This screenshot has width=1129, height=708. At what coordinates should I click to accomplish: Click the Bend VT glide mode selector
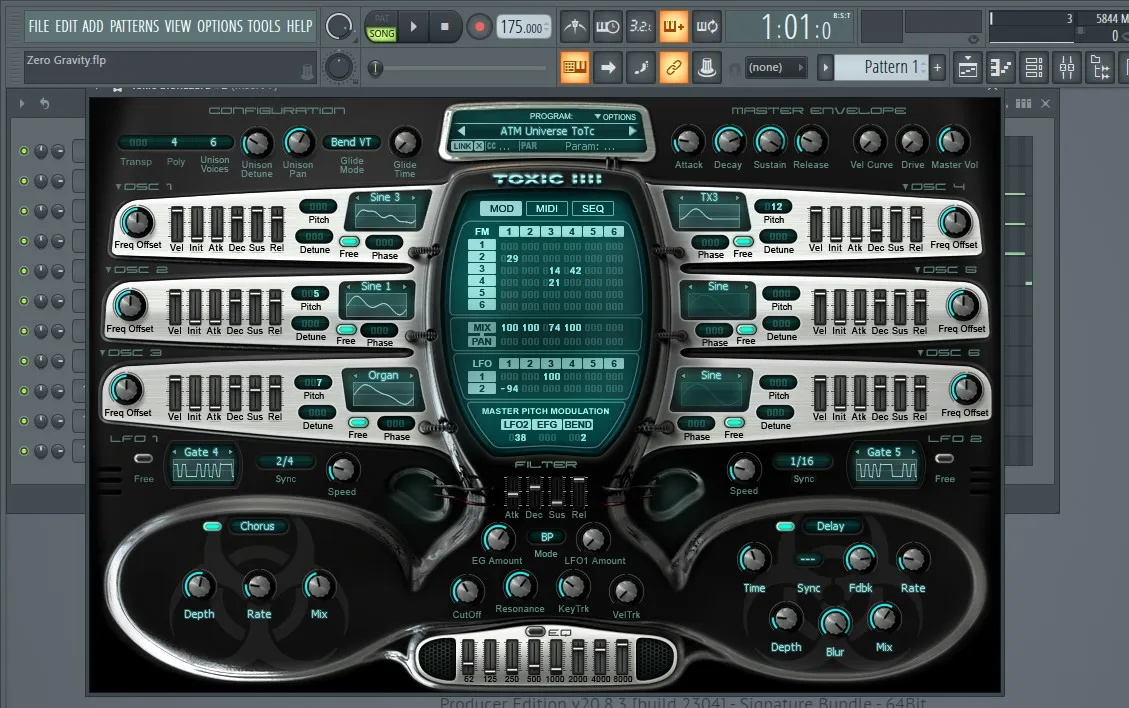pos(351,143)
